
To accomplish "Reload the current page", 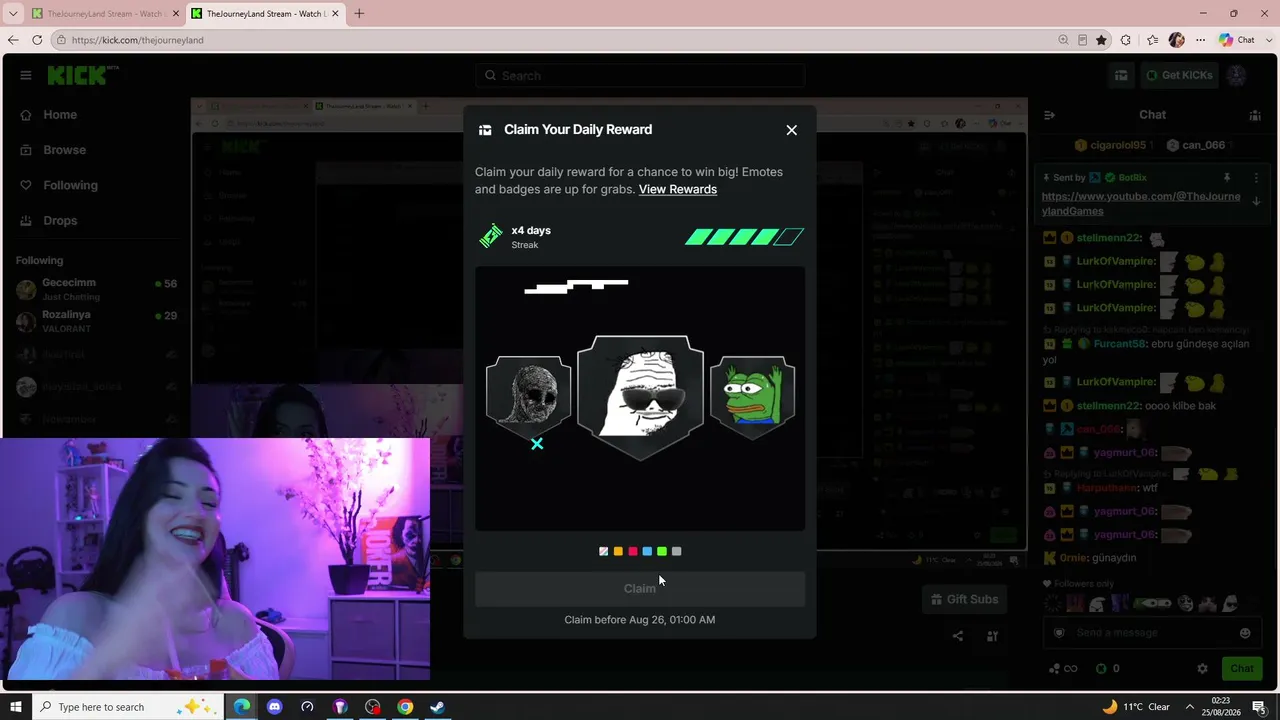I will click(x=37, y=40).
